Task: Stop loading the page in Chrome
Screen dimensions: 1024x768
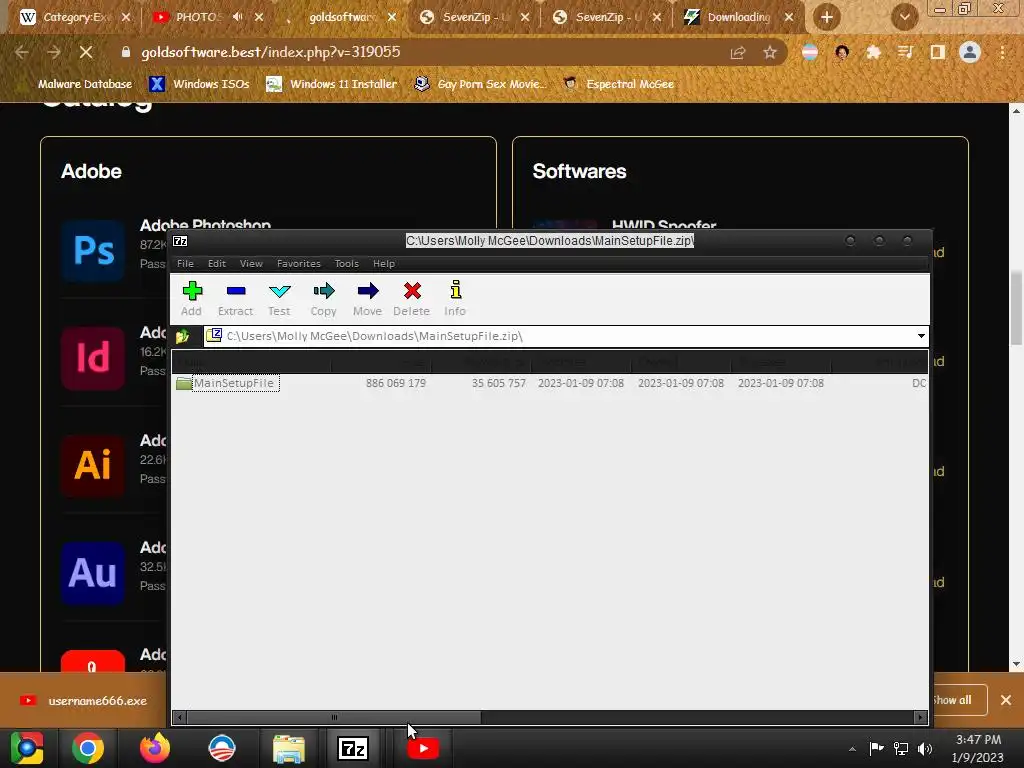Action: tap(86, 52)
